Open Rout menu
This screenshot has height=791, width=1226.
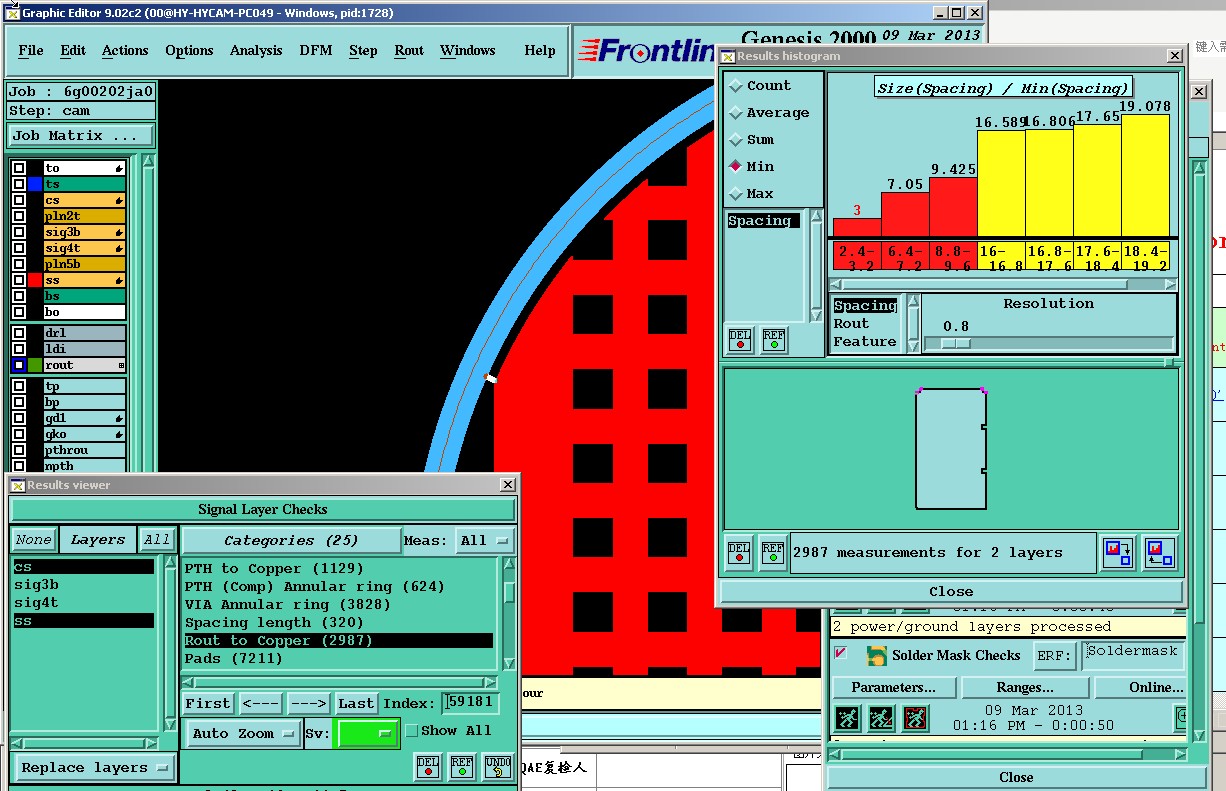(409, 50)
